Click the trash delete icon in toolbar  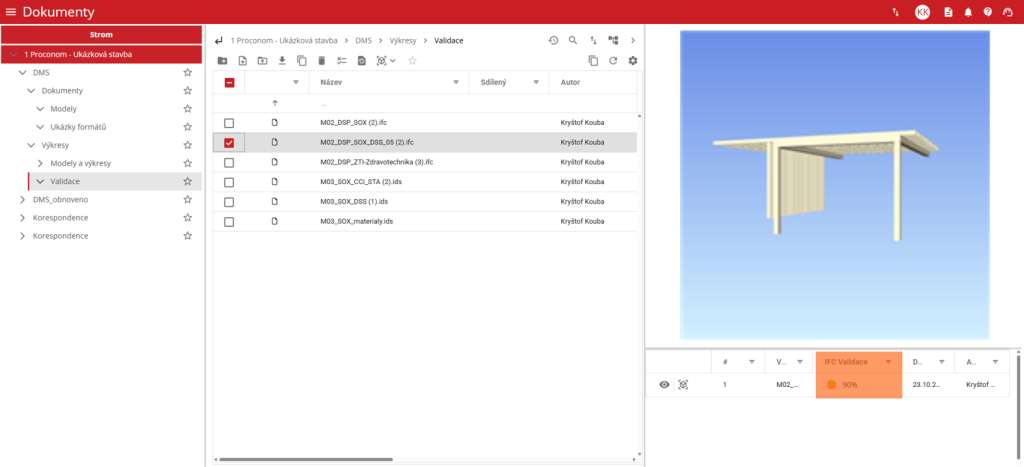point(321,61)
